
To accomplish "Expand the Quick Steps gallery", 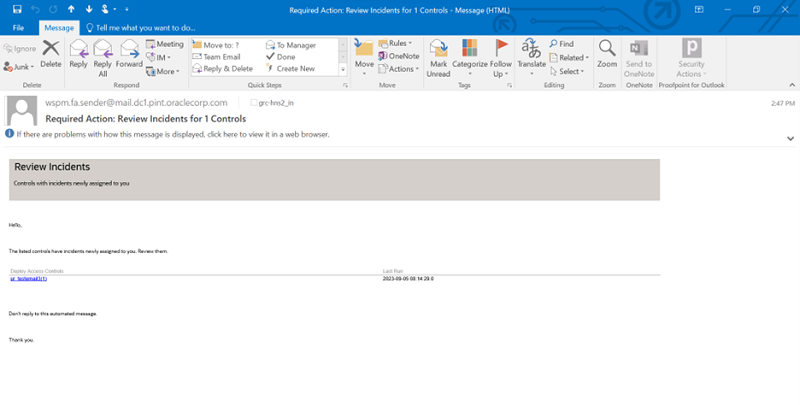I will pyautogui.click(x=343, y=69).
